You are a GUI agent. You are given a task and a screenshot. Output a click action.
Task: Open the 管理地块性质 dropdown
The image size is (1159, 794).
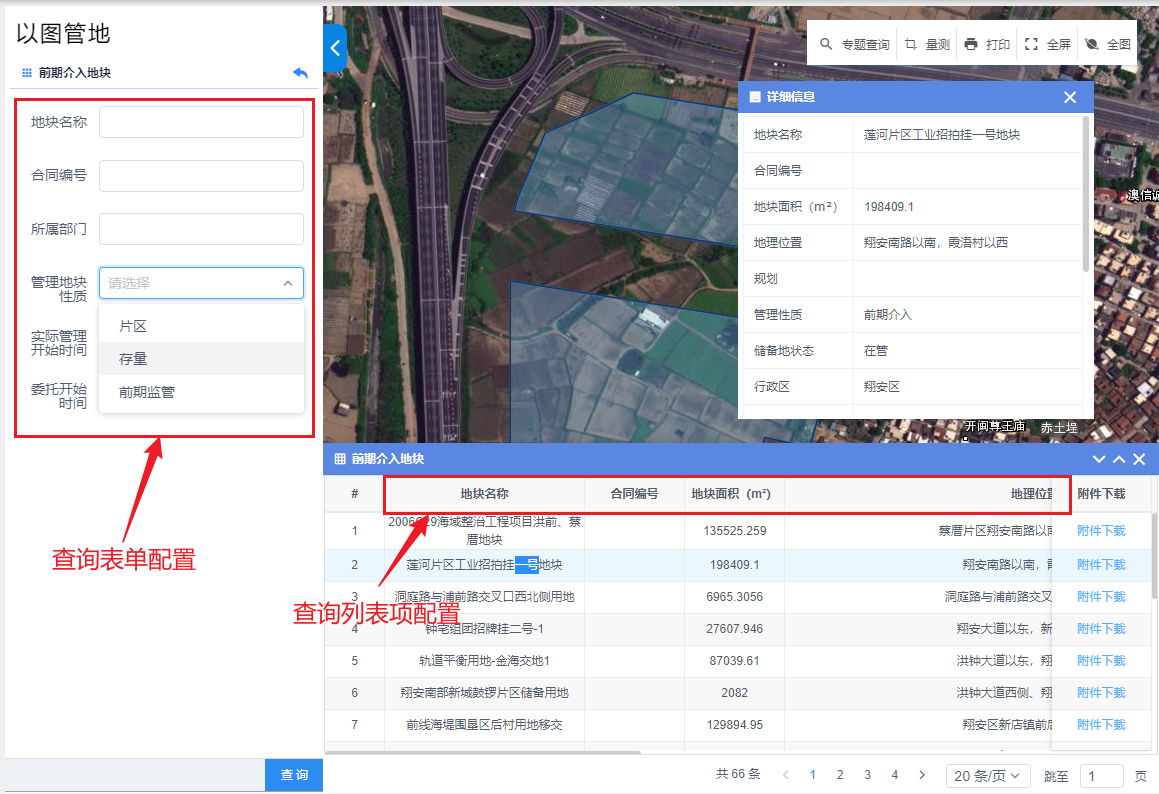[201, 283]
